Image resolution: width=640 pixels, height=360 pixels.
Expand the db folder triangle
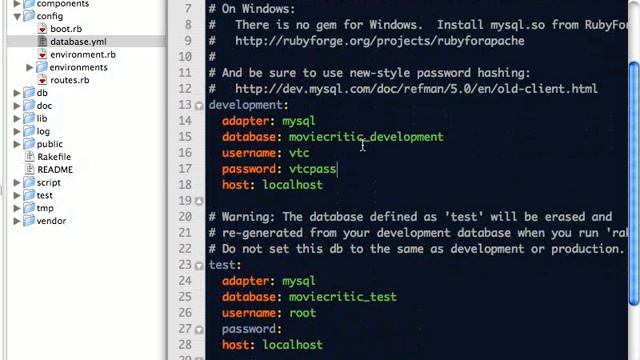tap(17, 93)
